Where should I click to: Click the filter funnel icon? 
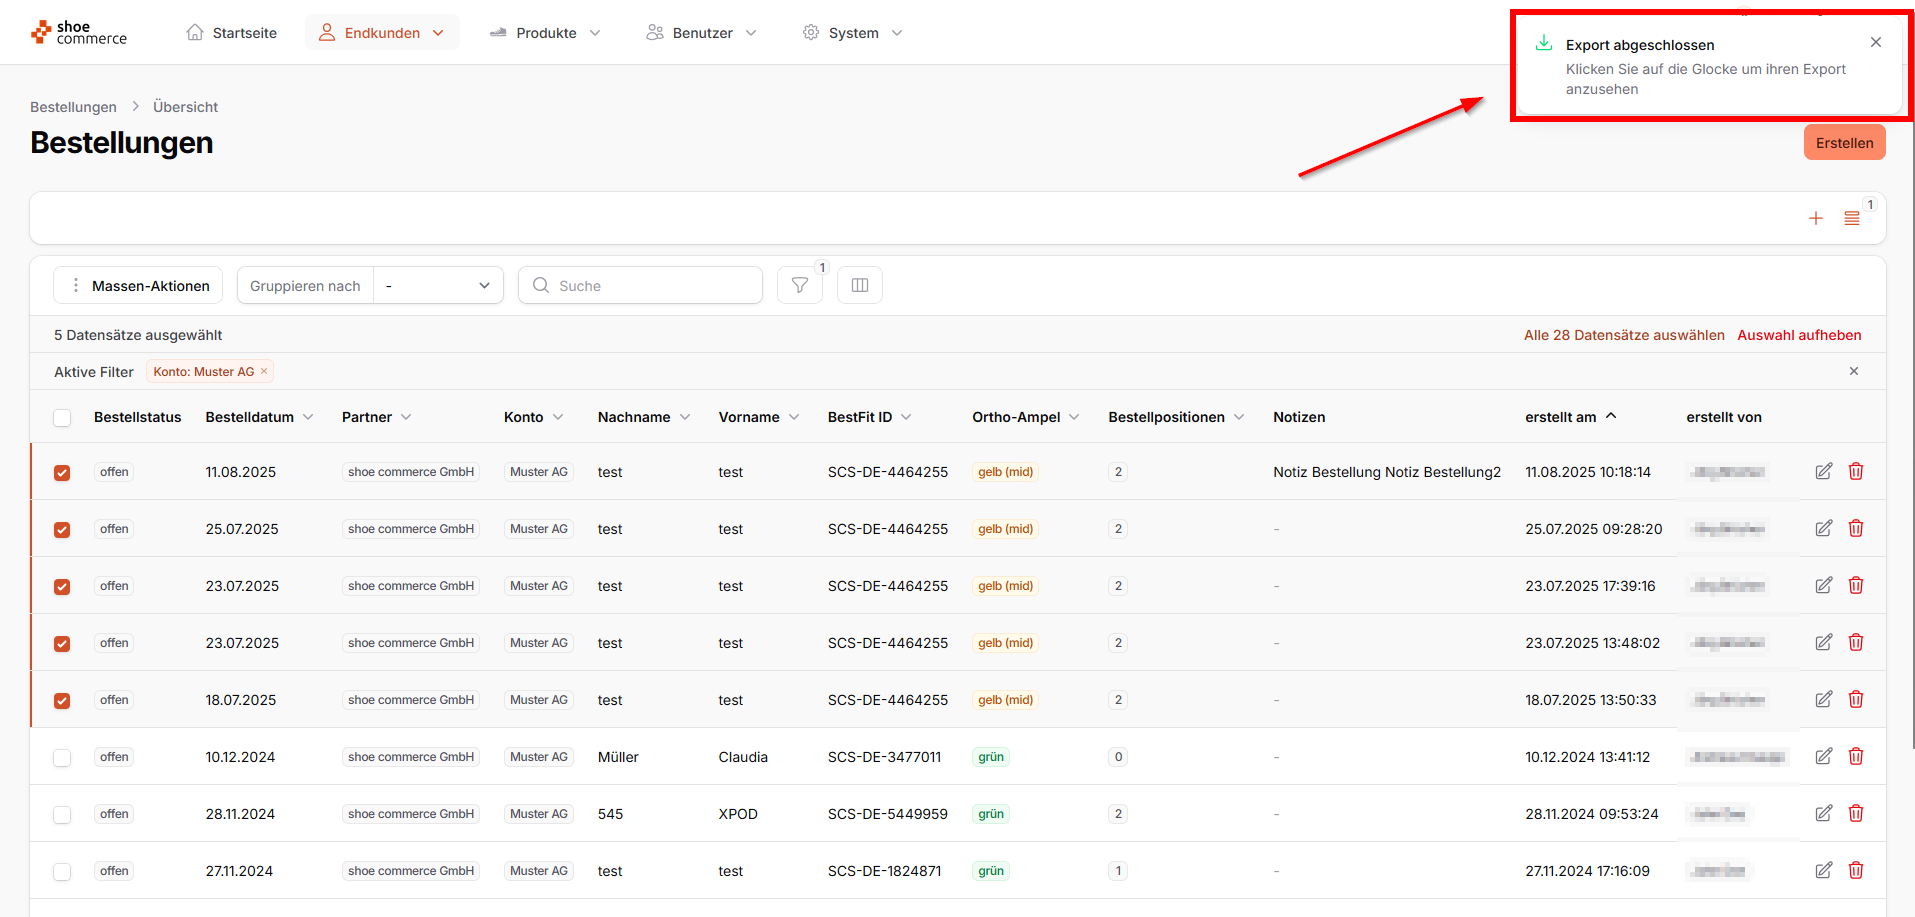point(800,285)
